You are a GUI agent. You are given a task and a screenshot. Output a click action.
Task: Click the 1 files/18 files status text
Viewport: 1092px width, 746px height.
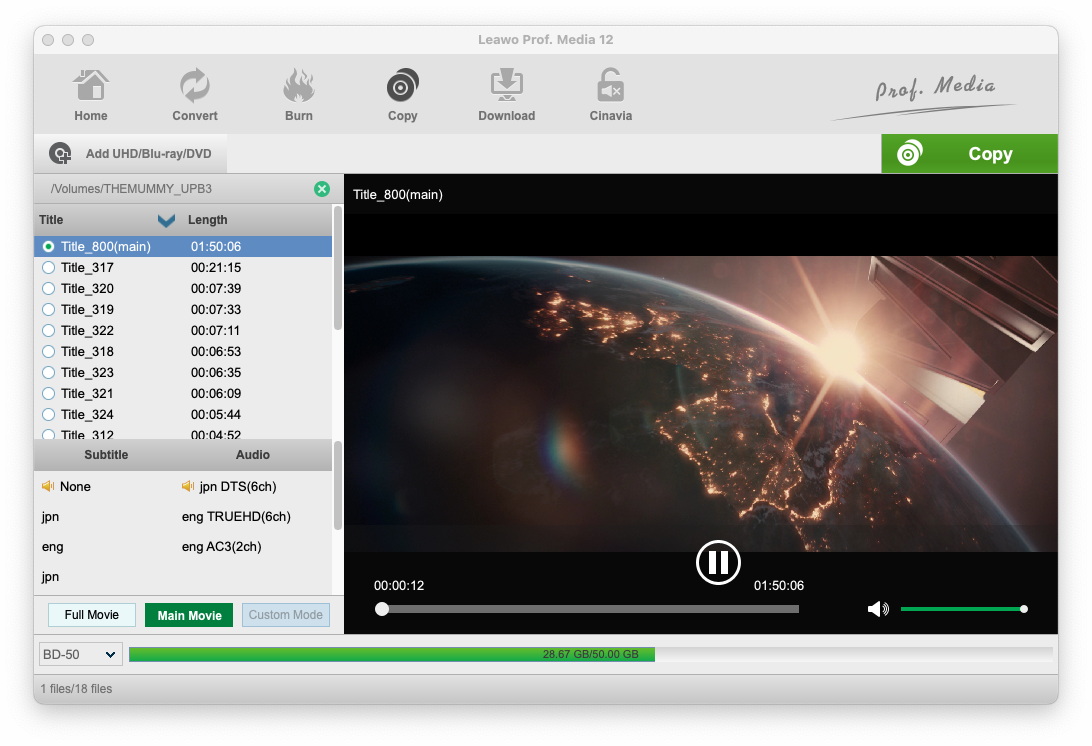point(76,688)
